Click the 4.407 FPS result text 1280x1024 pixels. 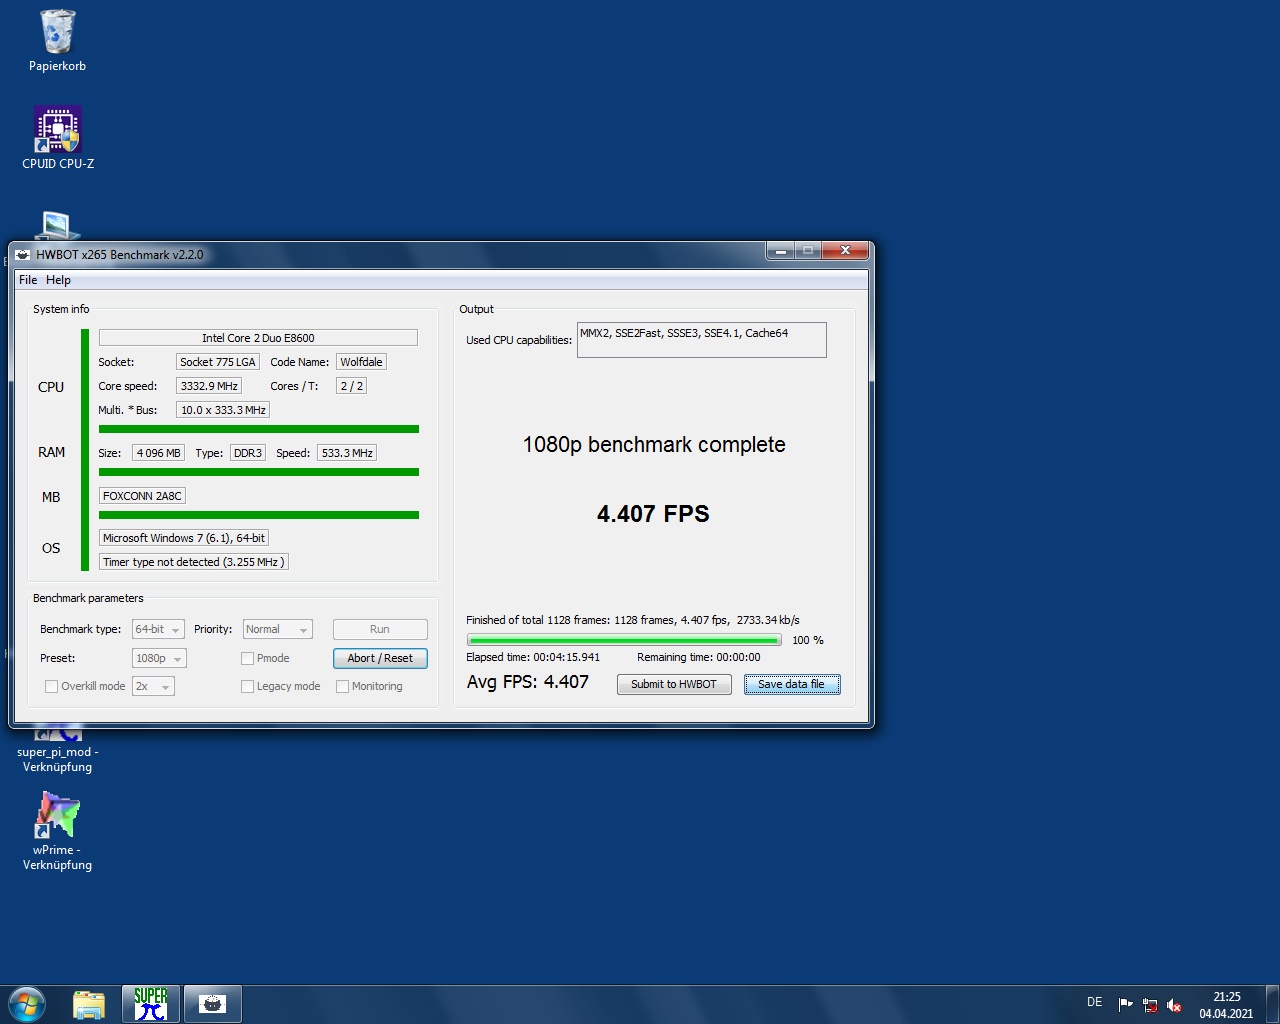[x=653, y=514]
